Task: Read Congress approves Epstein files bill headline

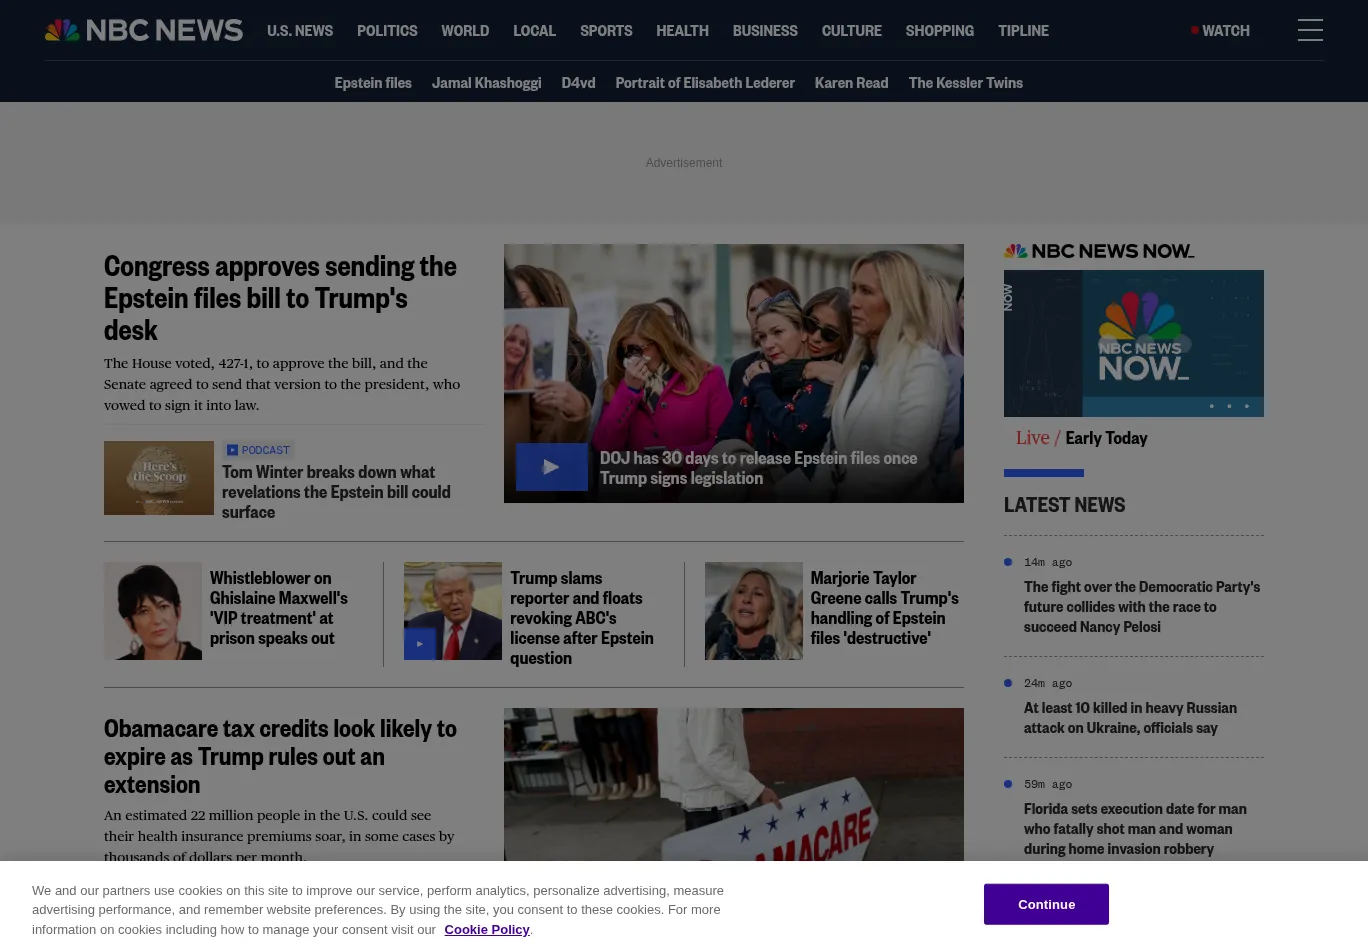Action: point(280,297)
